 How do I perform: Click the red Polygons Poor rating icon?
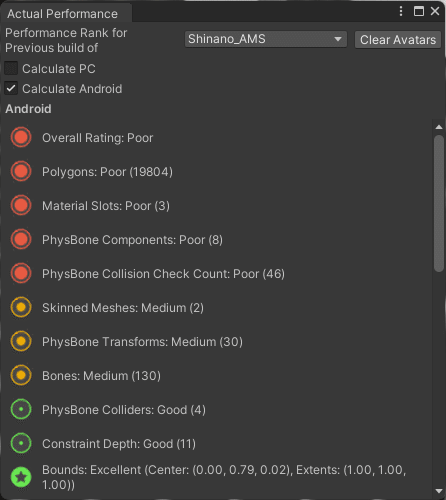(21, 171)
